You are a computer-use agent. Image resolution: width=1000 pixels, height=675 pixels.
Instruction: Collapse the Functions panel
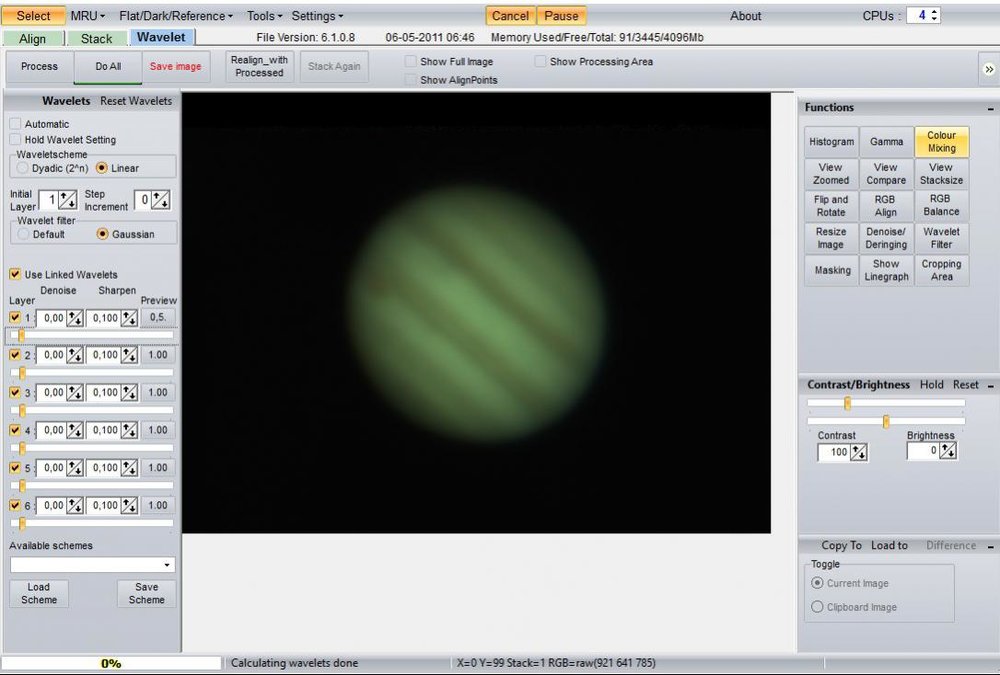coord(990,108)
